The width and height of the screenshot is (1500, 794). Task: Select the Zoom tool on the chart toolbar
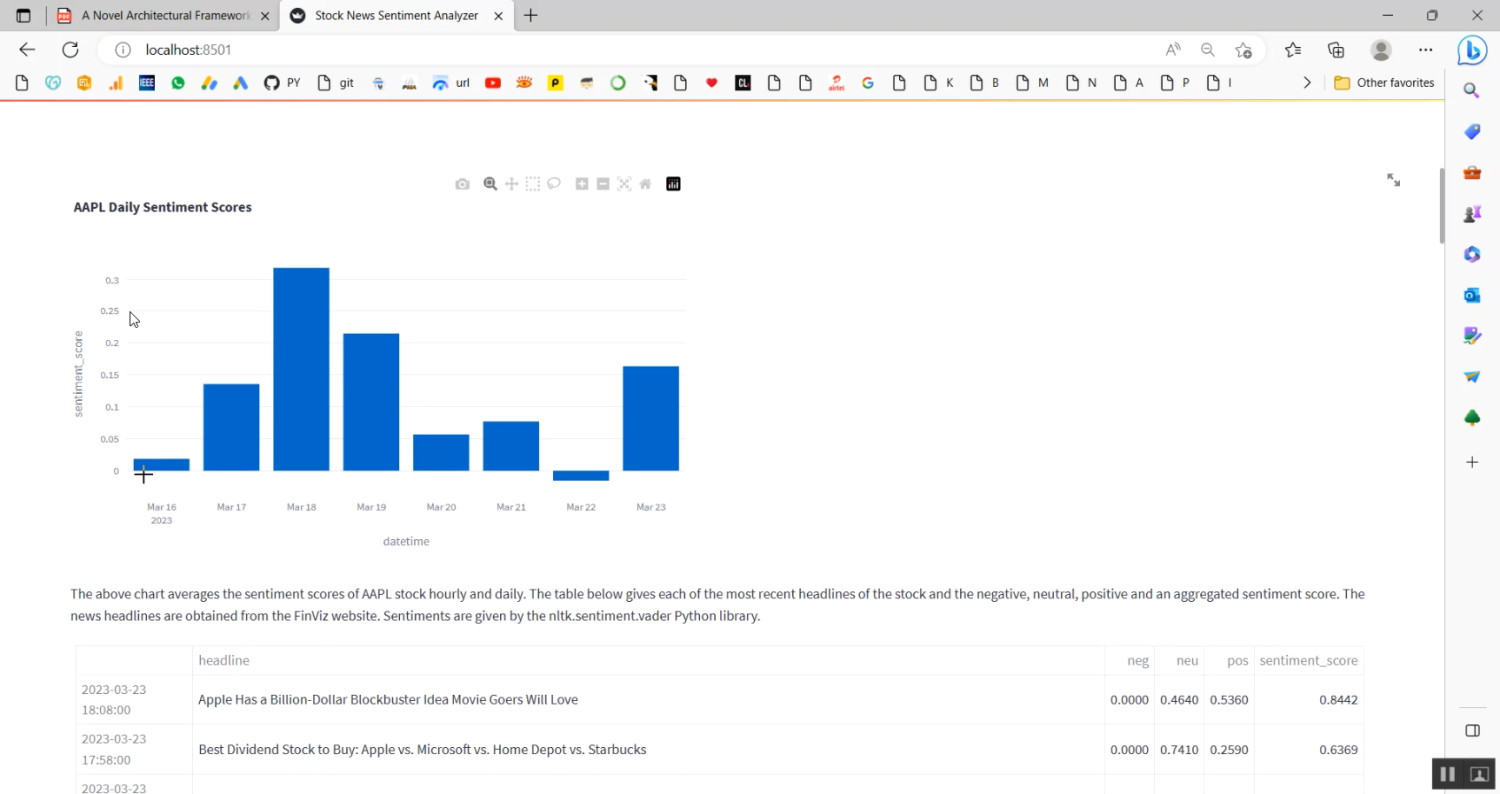click(x=490, y=183)
